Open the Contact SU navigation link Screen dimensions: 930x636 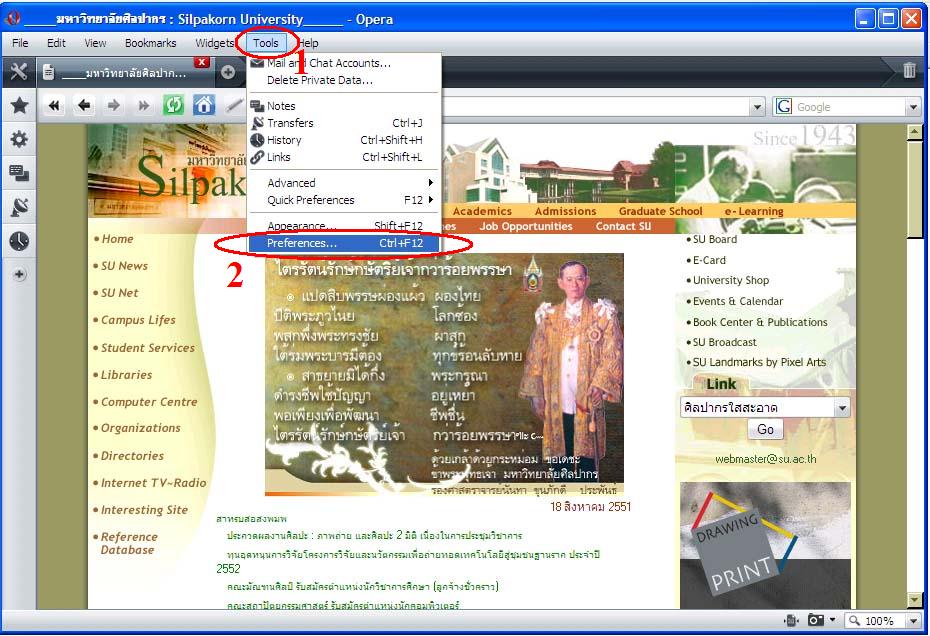[623, 226]
